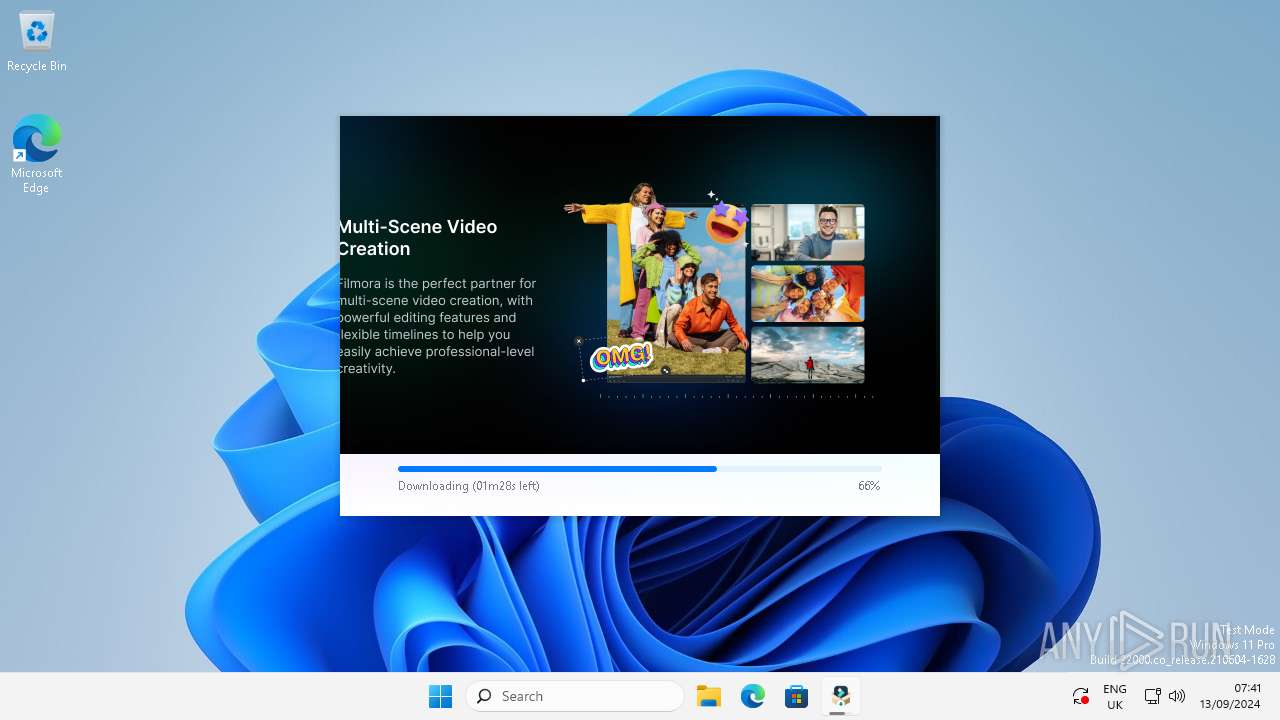Open File Explorer from the taskbar
The width and height of the screenshot is (1280, 720).
point(709,696)
